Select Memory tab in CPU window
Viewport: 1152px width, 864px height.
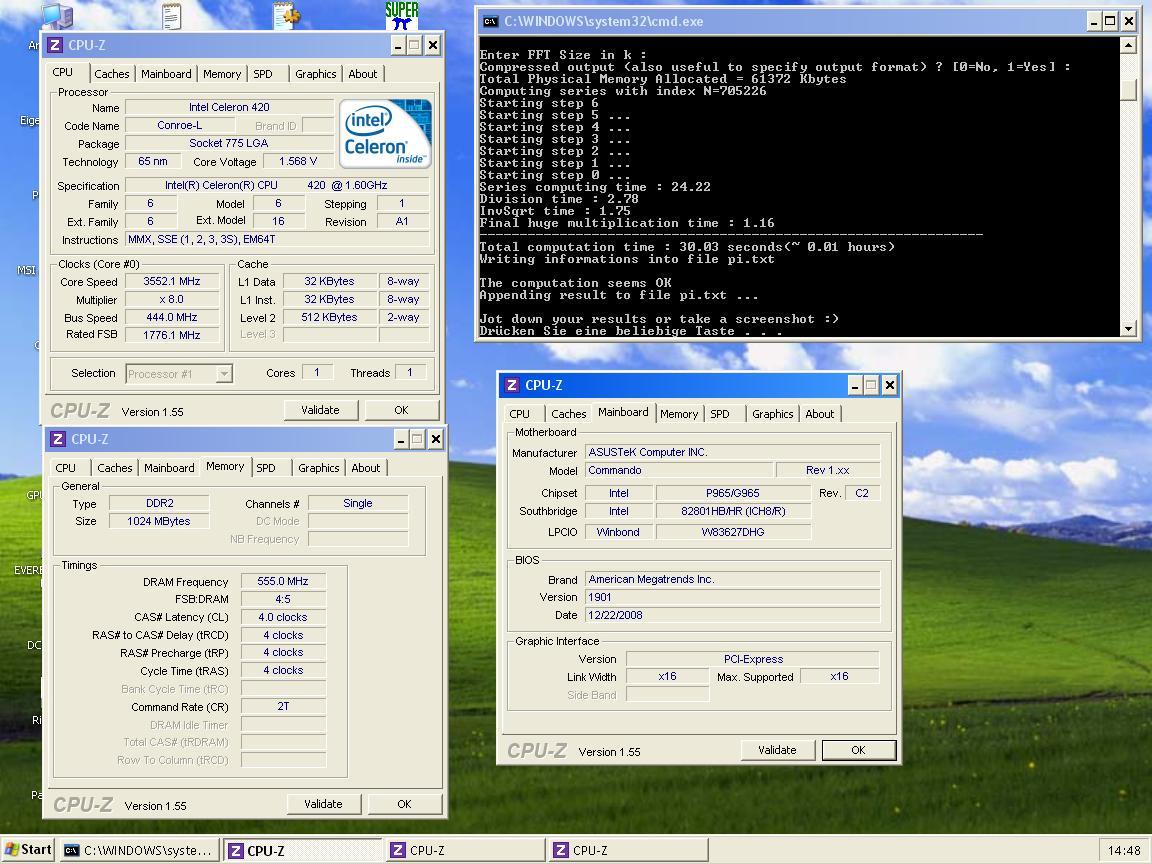click(x=222, y=74)
